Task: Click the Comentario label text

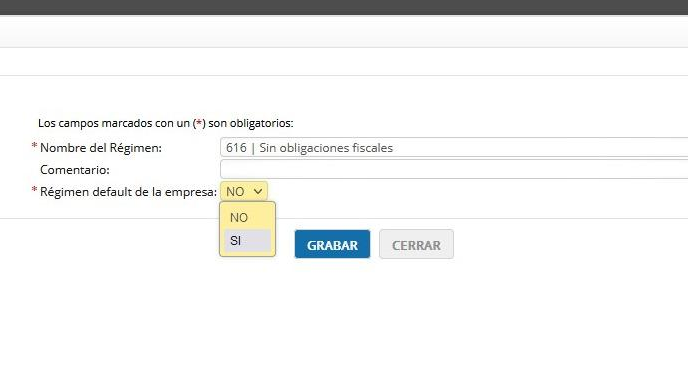Action: tap(75, 170)
